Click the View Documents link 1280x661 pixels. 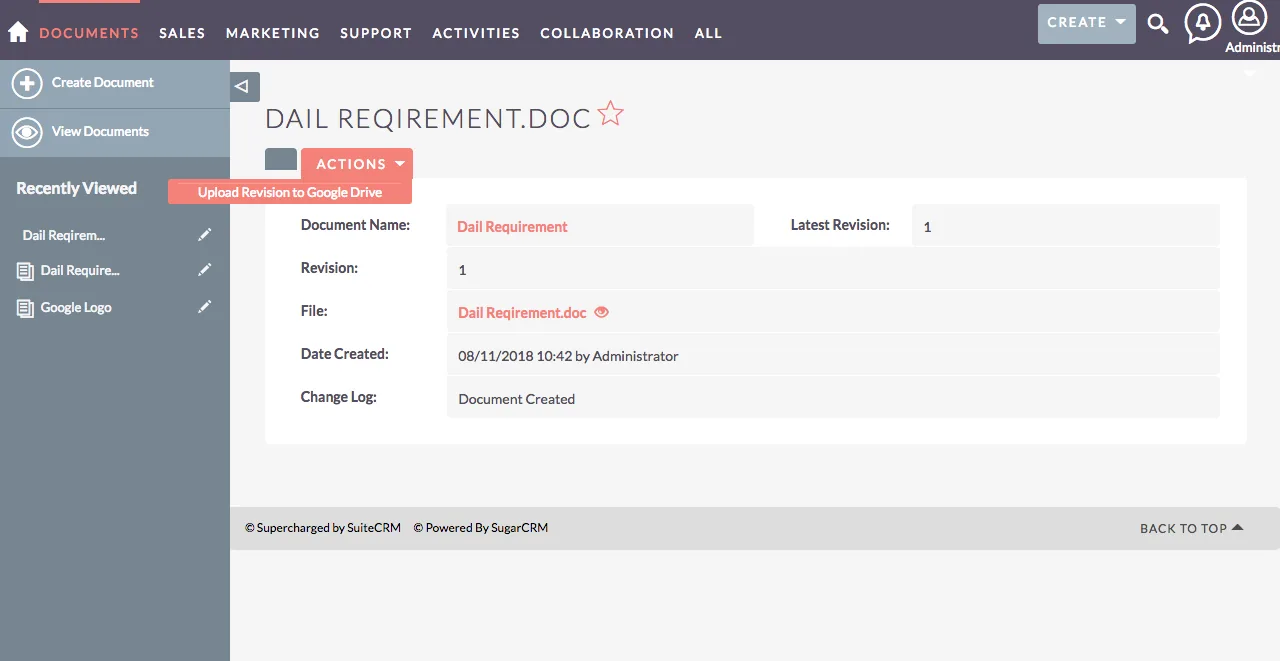tap(100, 132)
